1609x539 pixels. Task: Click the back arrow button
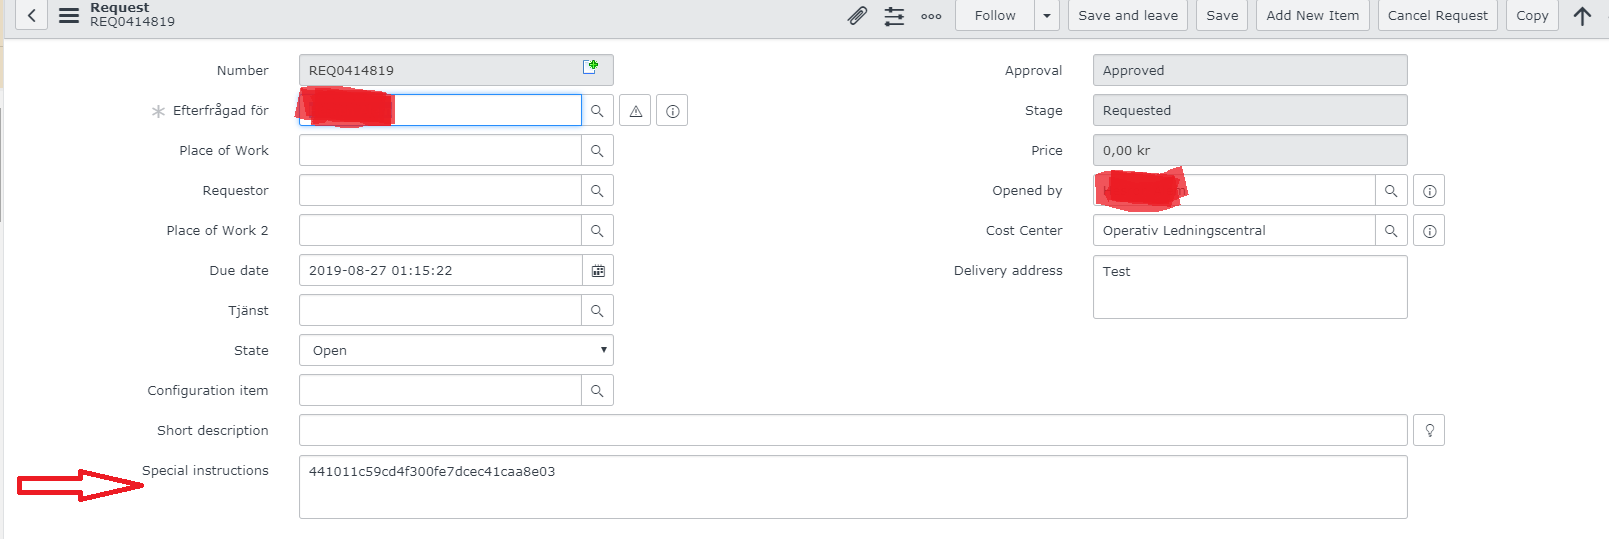(x=31, y=15)
